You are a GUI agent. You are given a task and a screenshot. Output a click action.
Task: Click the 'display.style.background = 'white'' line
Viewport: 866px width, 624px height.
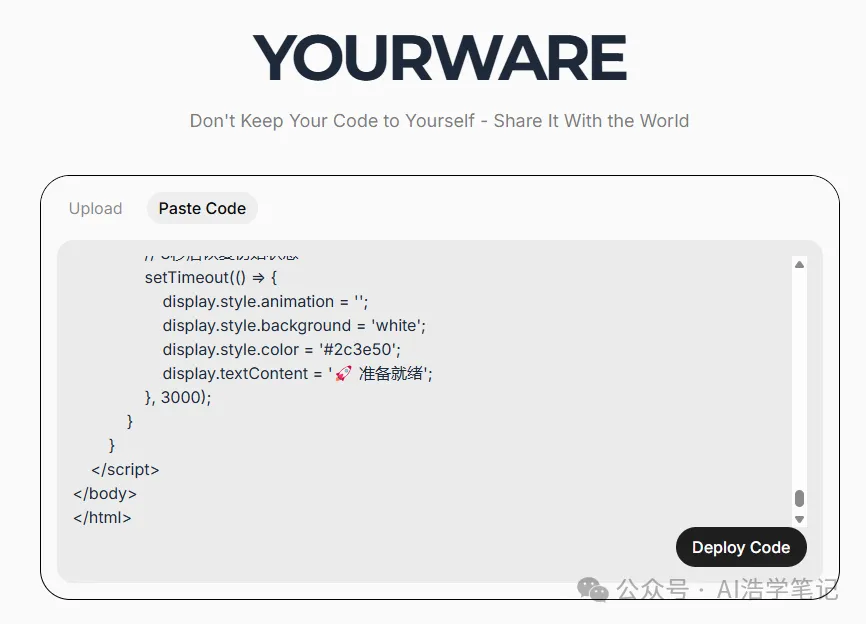coord(294,325)
